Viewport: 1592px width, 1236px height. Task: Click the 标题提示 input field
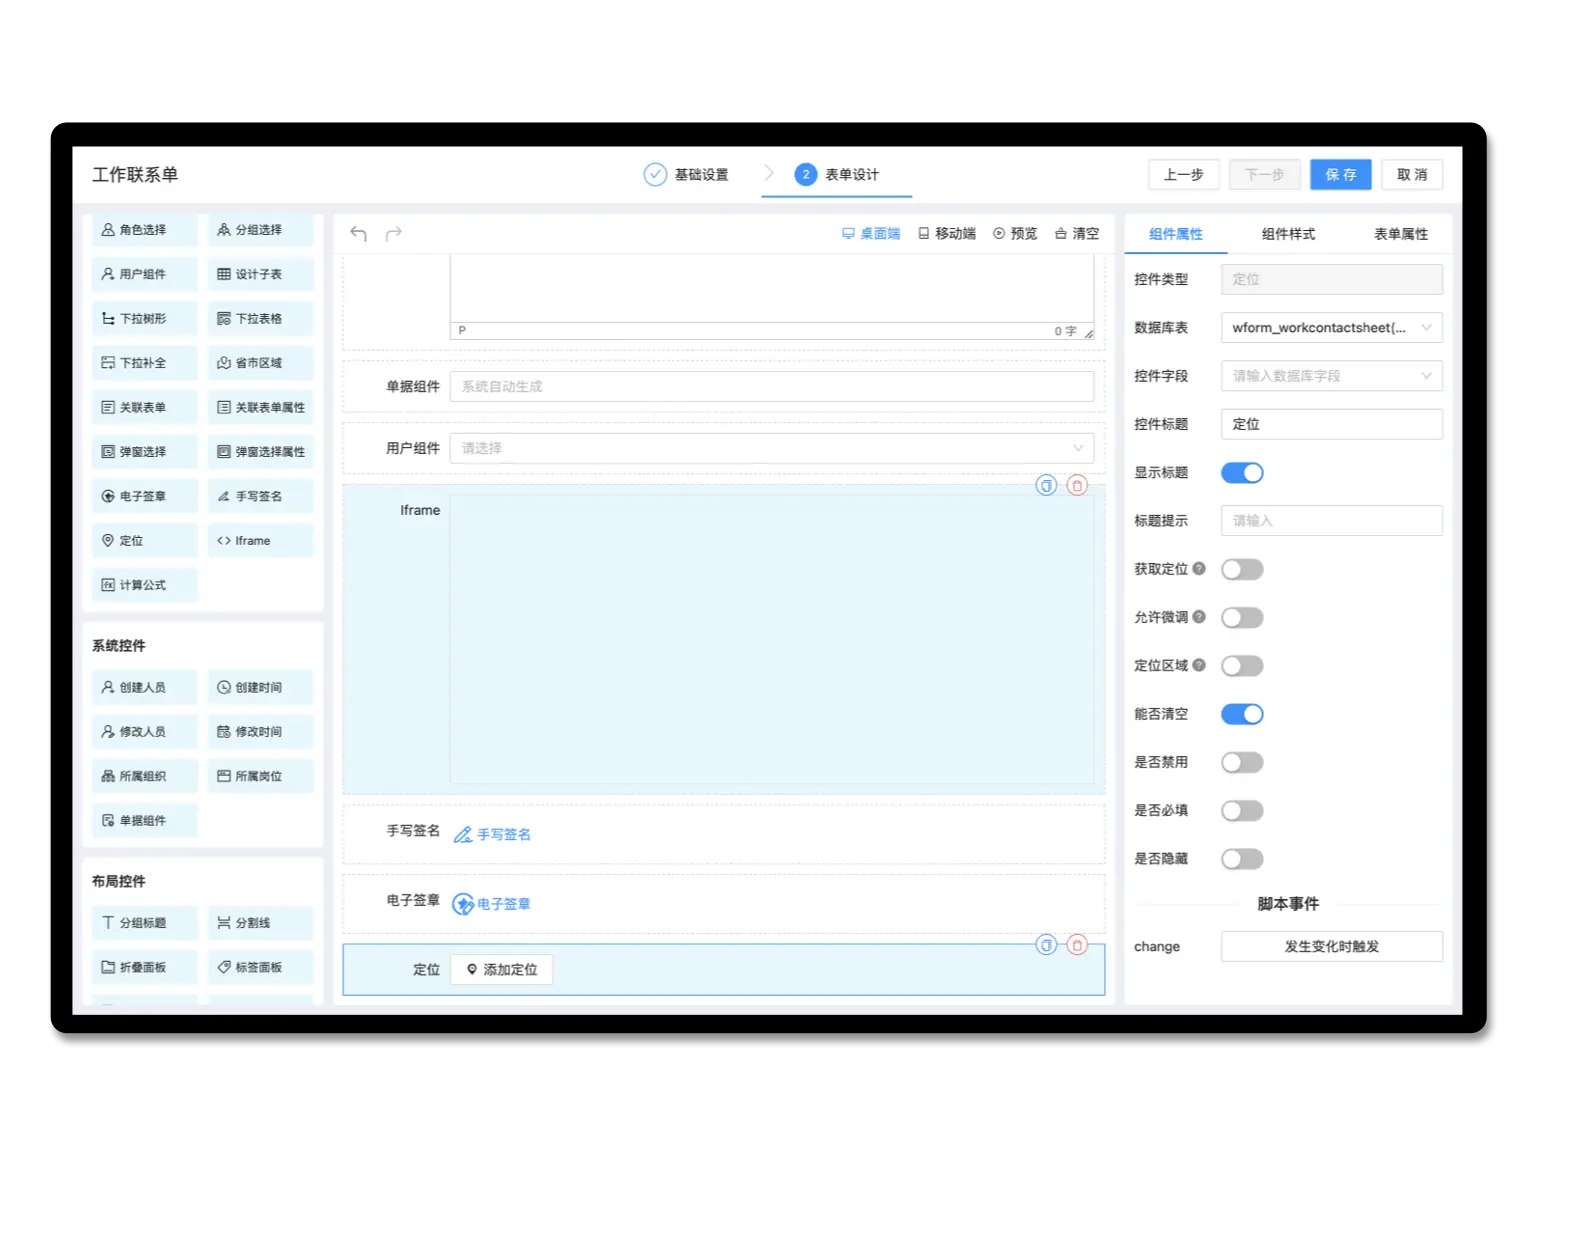[1331, 521]
